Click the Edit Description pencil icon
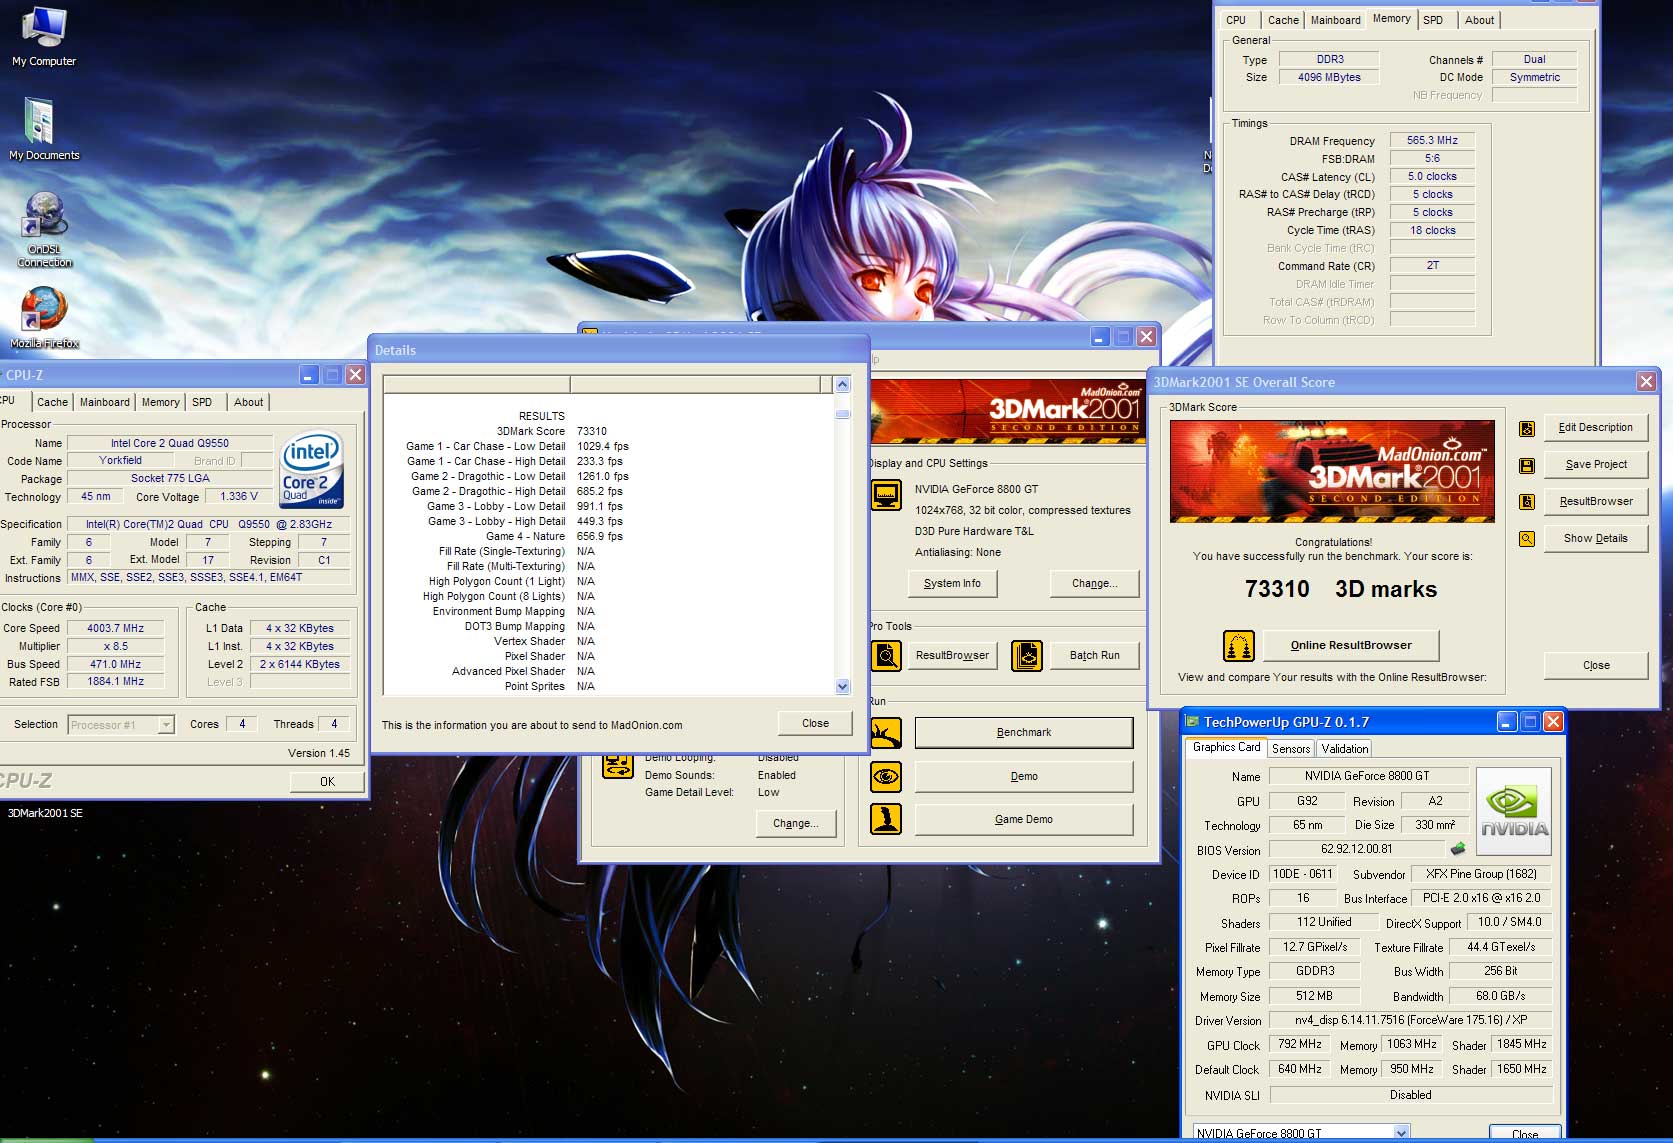The height and width of the screenshot is (1143, 1673). [x=1527, y=428]
